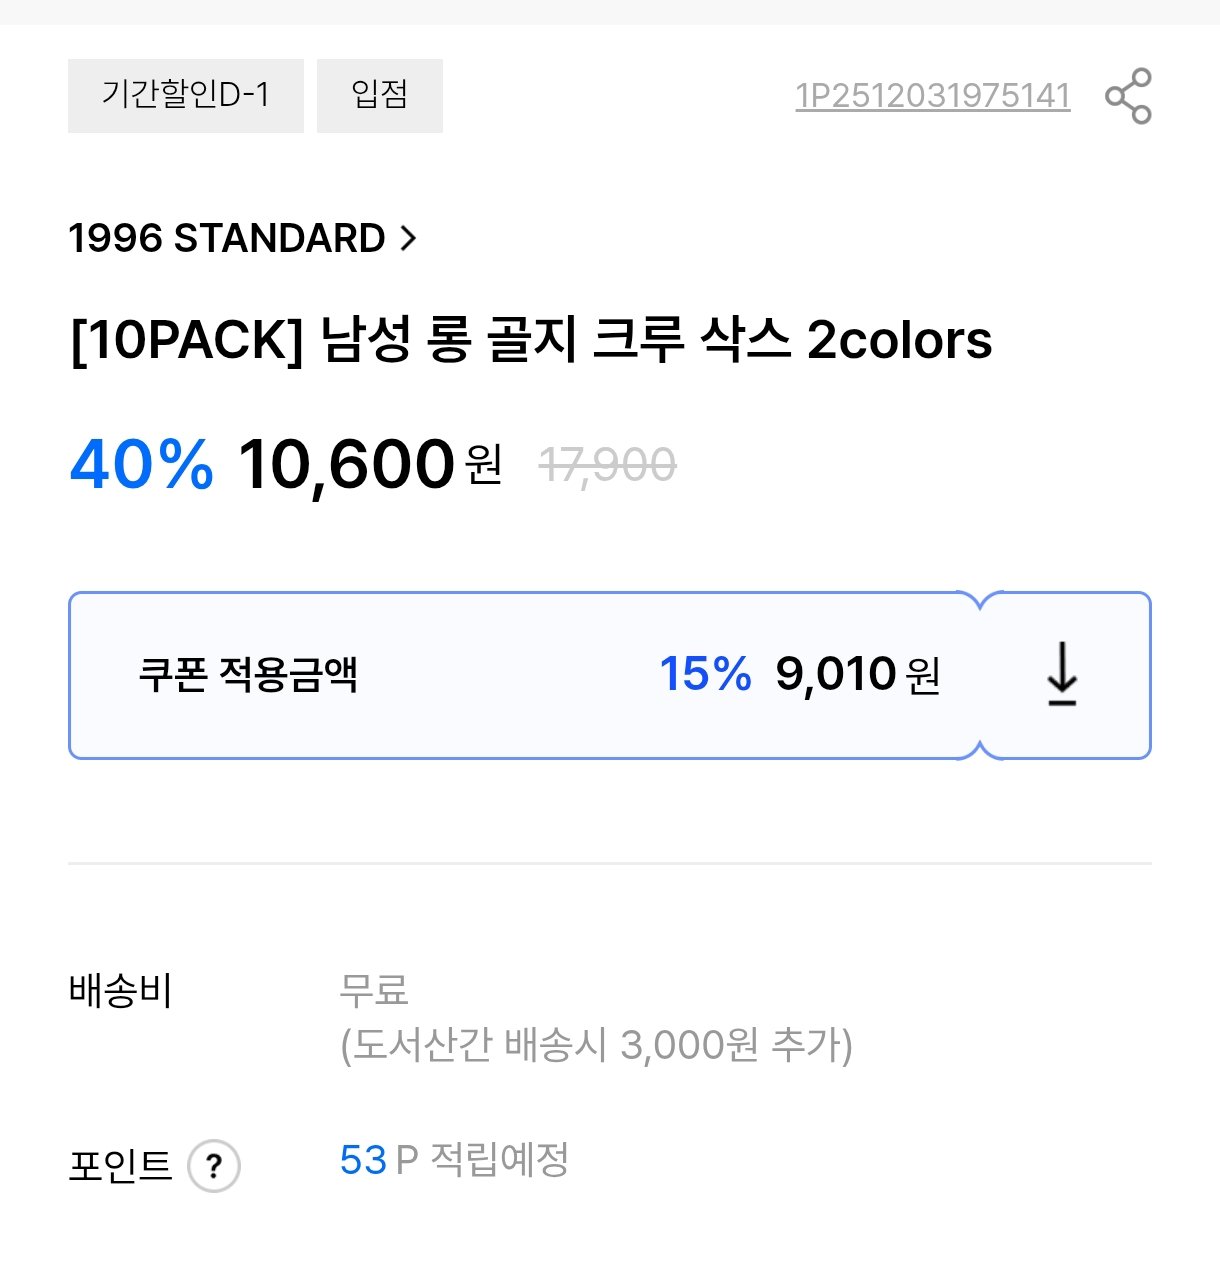Open the brand page arrow next to 1996 STANDARD

click(410, 238)
